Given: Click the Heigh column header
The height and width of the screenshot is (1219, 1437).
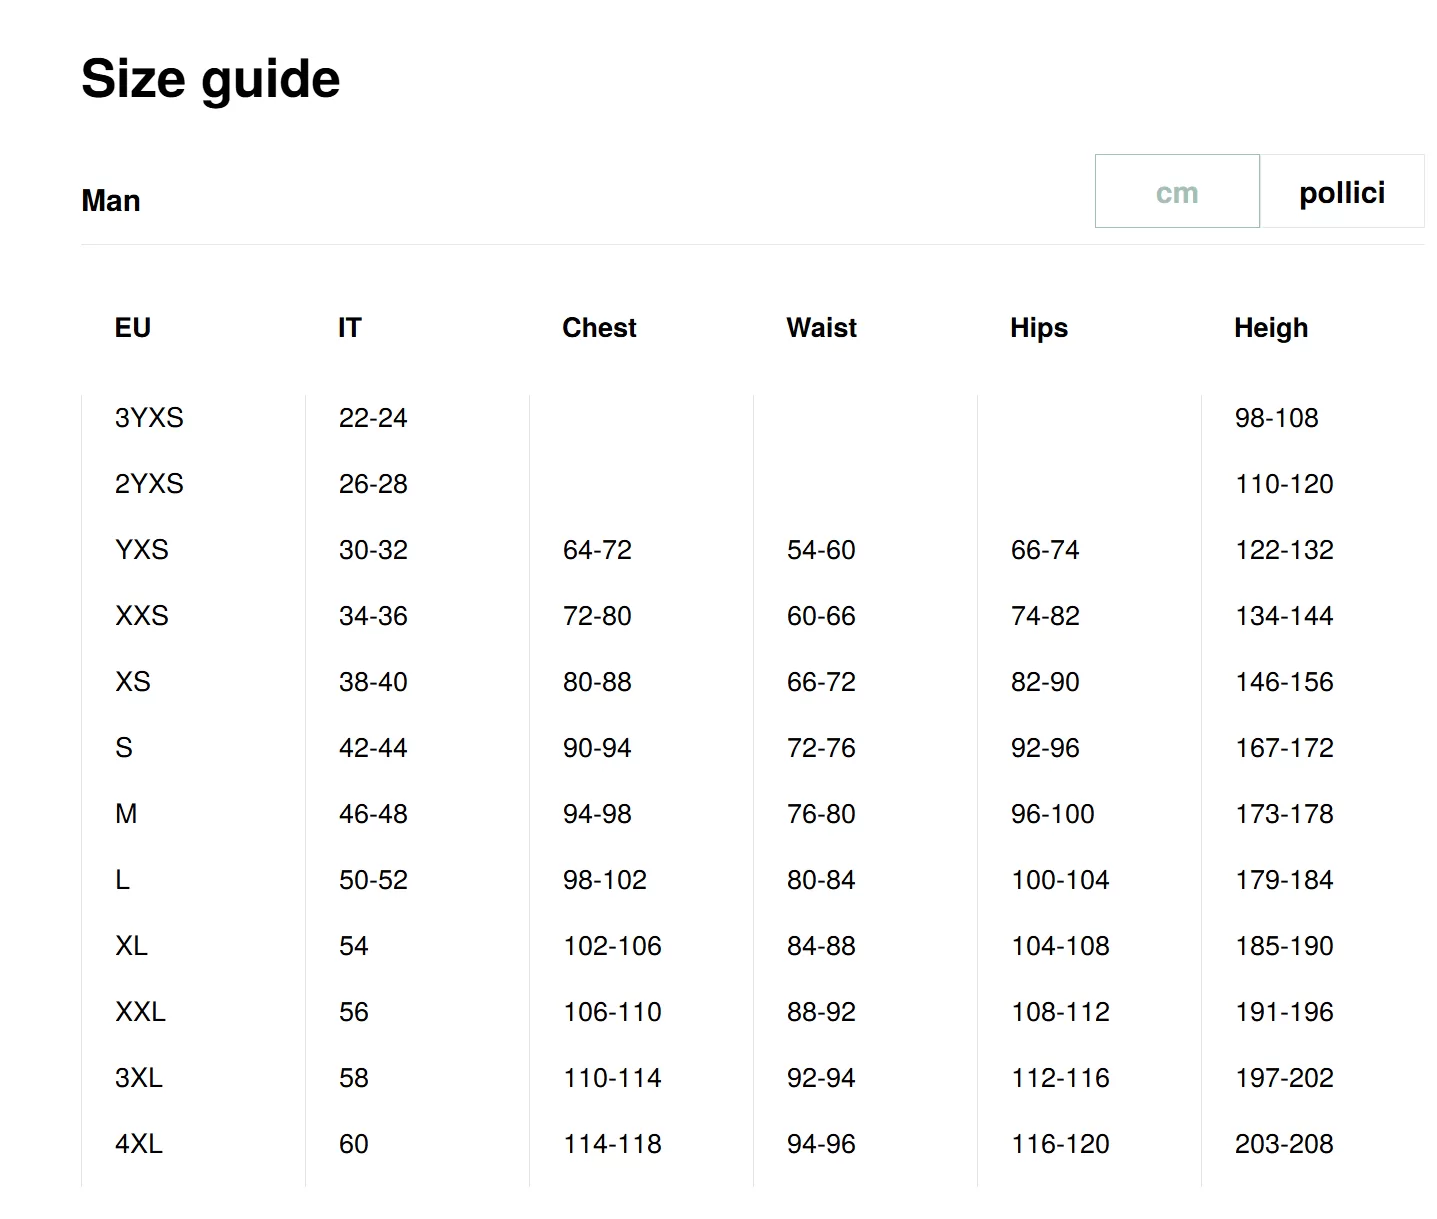Looking at the screenshot, I should point(1270,328).
